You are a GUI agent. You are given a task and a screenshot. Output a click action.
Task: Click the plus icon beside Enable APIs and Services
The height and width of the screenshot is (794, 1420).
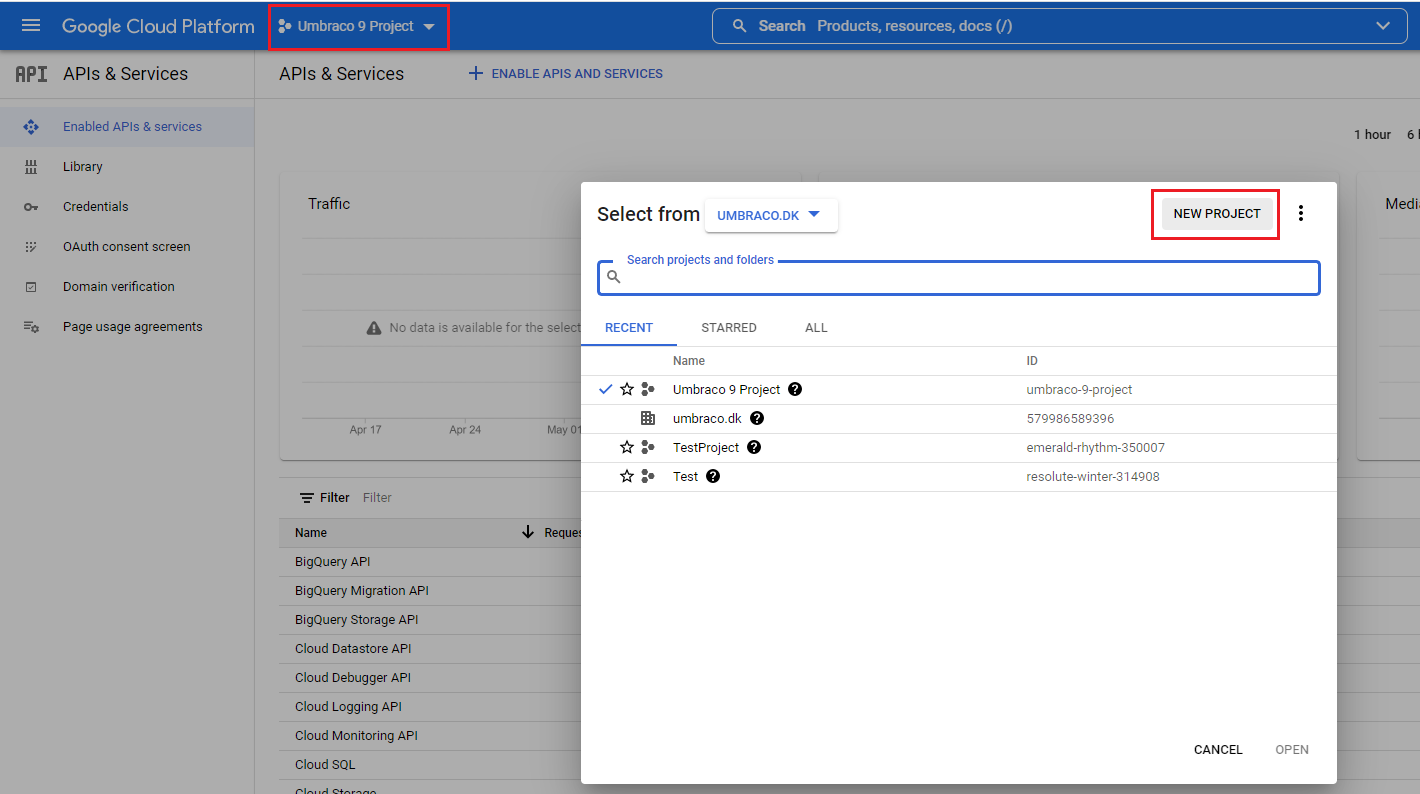[476, 73]
